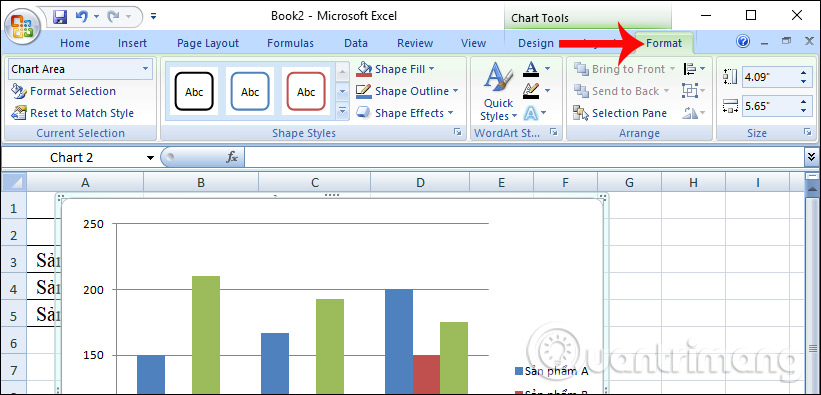Expand the full Shape Styles gallery
This screenshot has height=395, width=821.
click(x=342, y=111)
